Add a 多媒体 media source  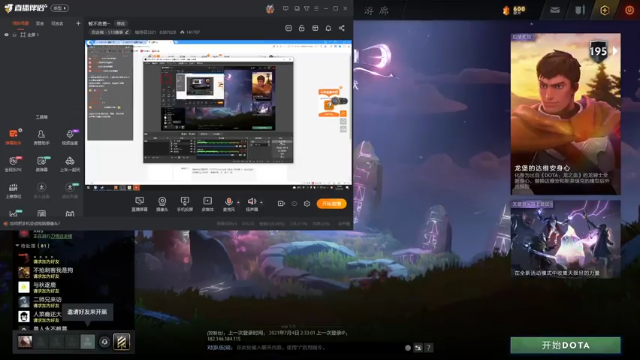[x=207, y=204]
